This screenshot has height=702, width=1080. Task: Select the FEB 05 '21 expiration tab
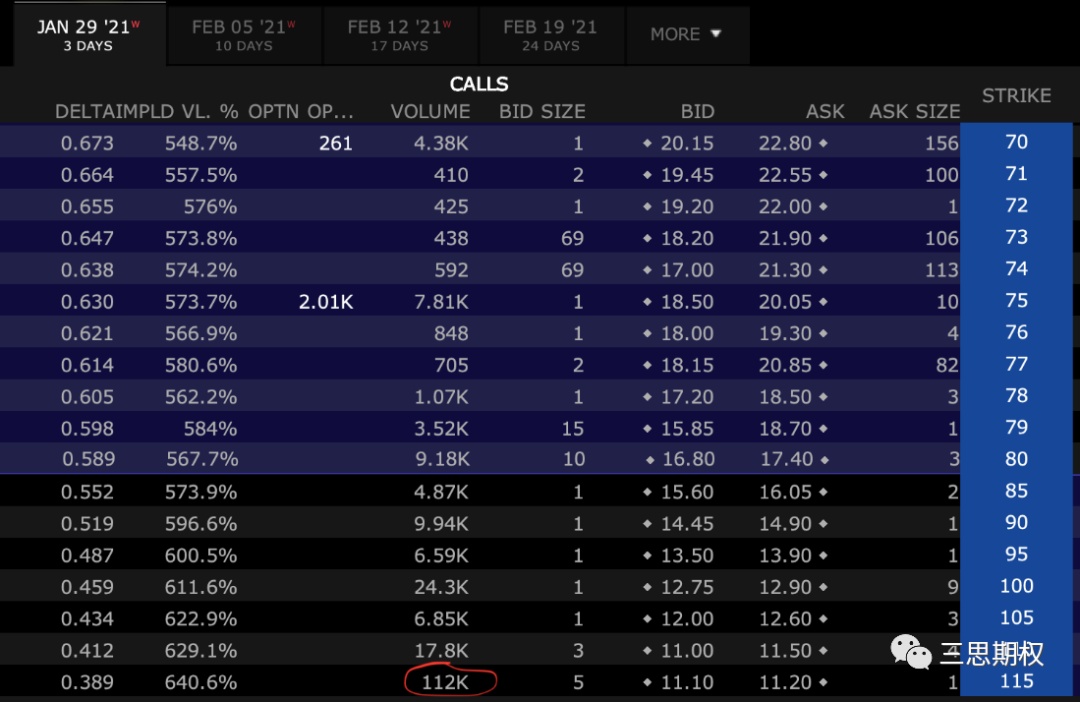[244, 35]
